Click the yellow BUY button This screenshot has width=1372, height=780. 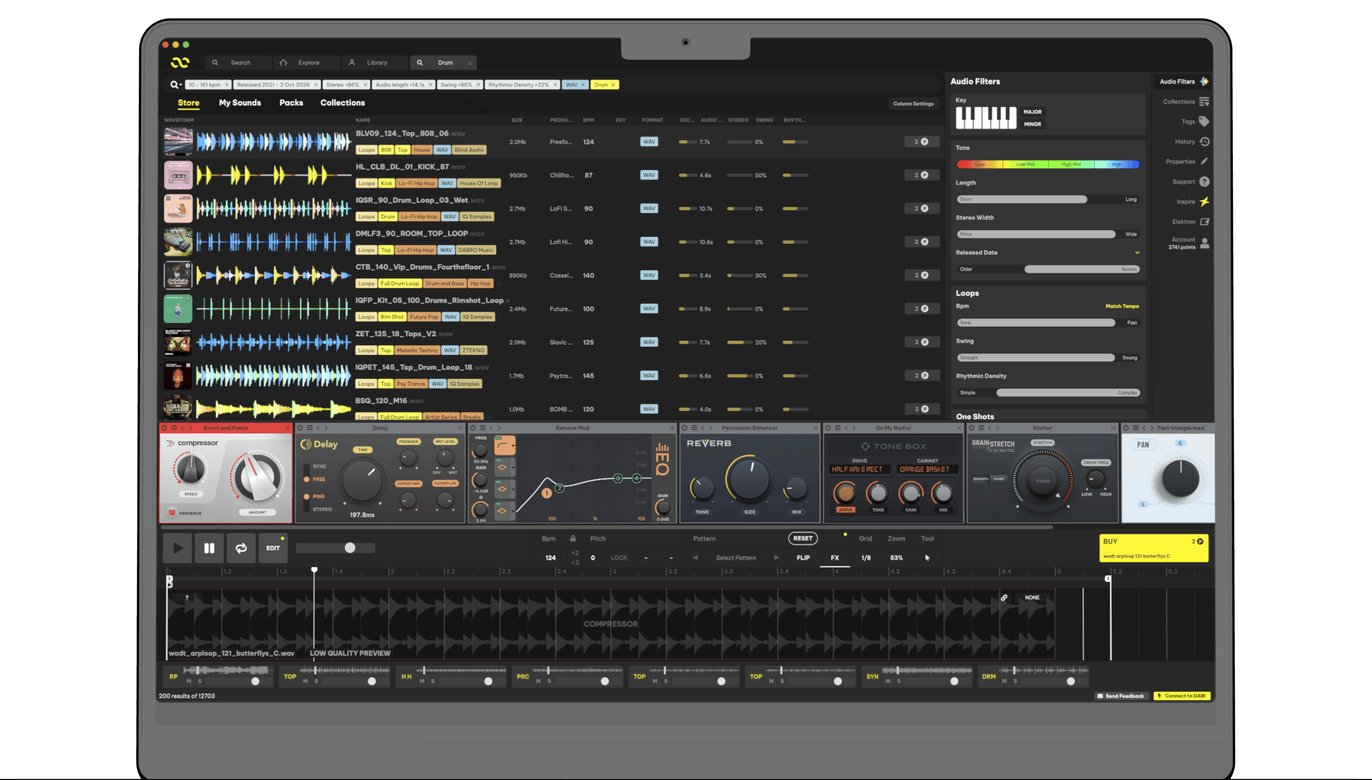(1153, 548)
